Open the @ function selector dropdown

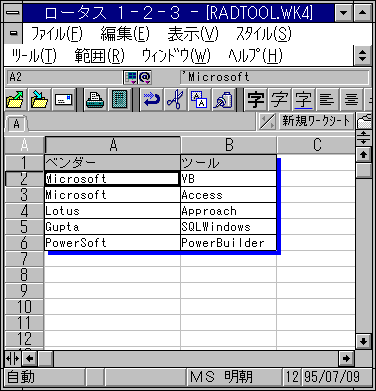pos(145,78)
